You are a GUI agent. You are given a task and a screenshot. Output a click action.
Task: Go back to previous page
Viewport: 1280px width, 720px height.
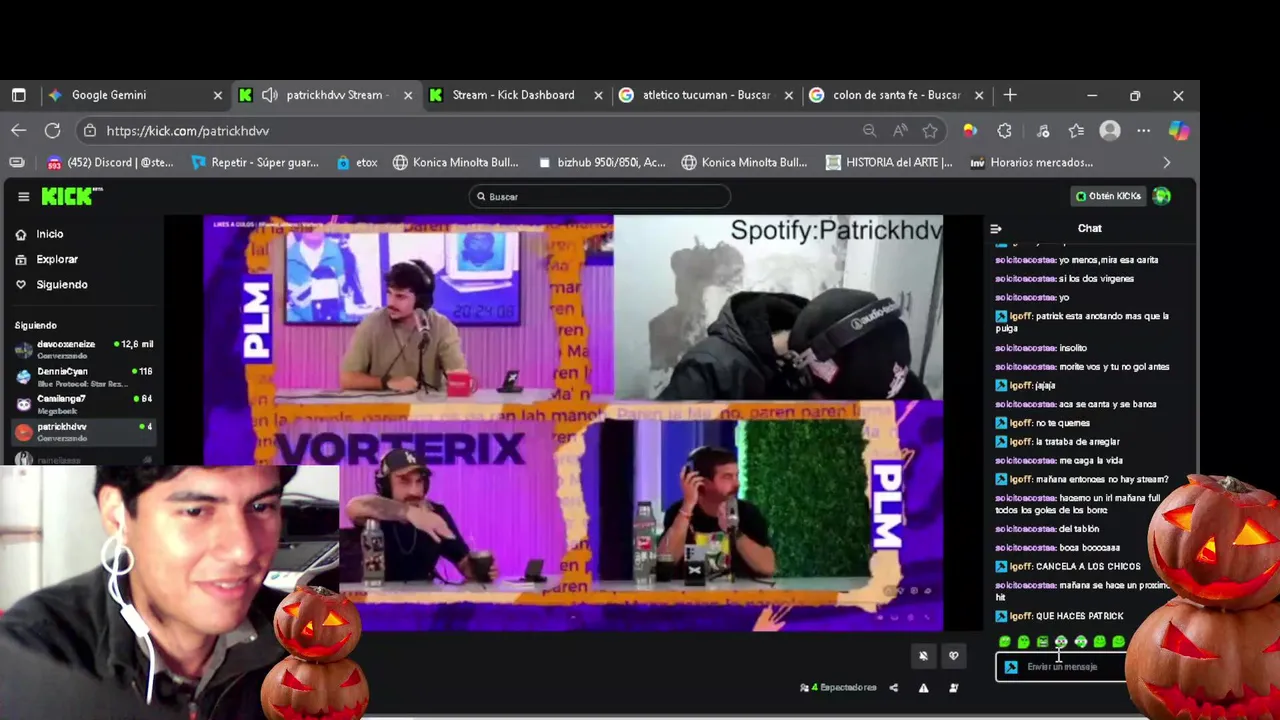tap(19, 130)
